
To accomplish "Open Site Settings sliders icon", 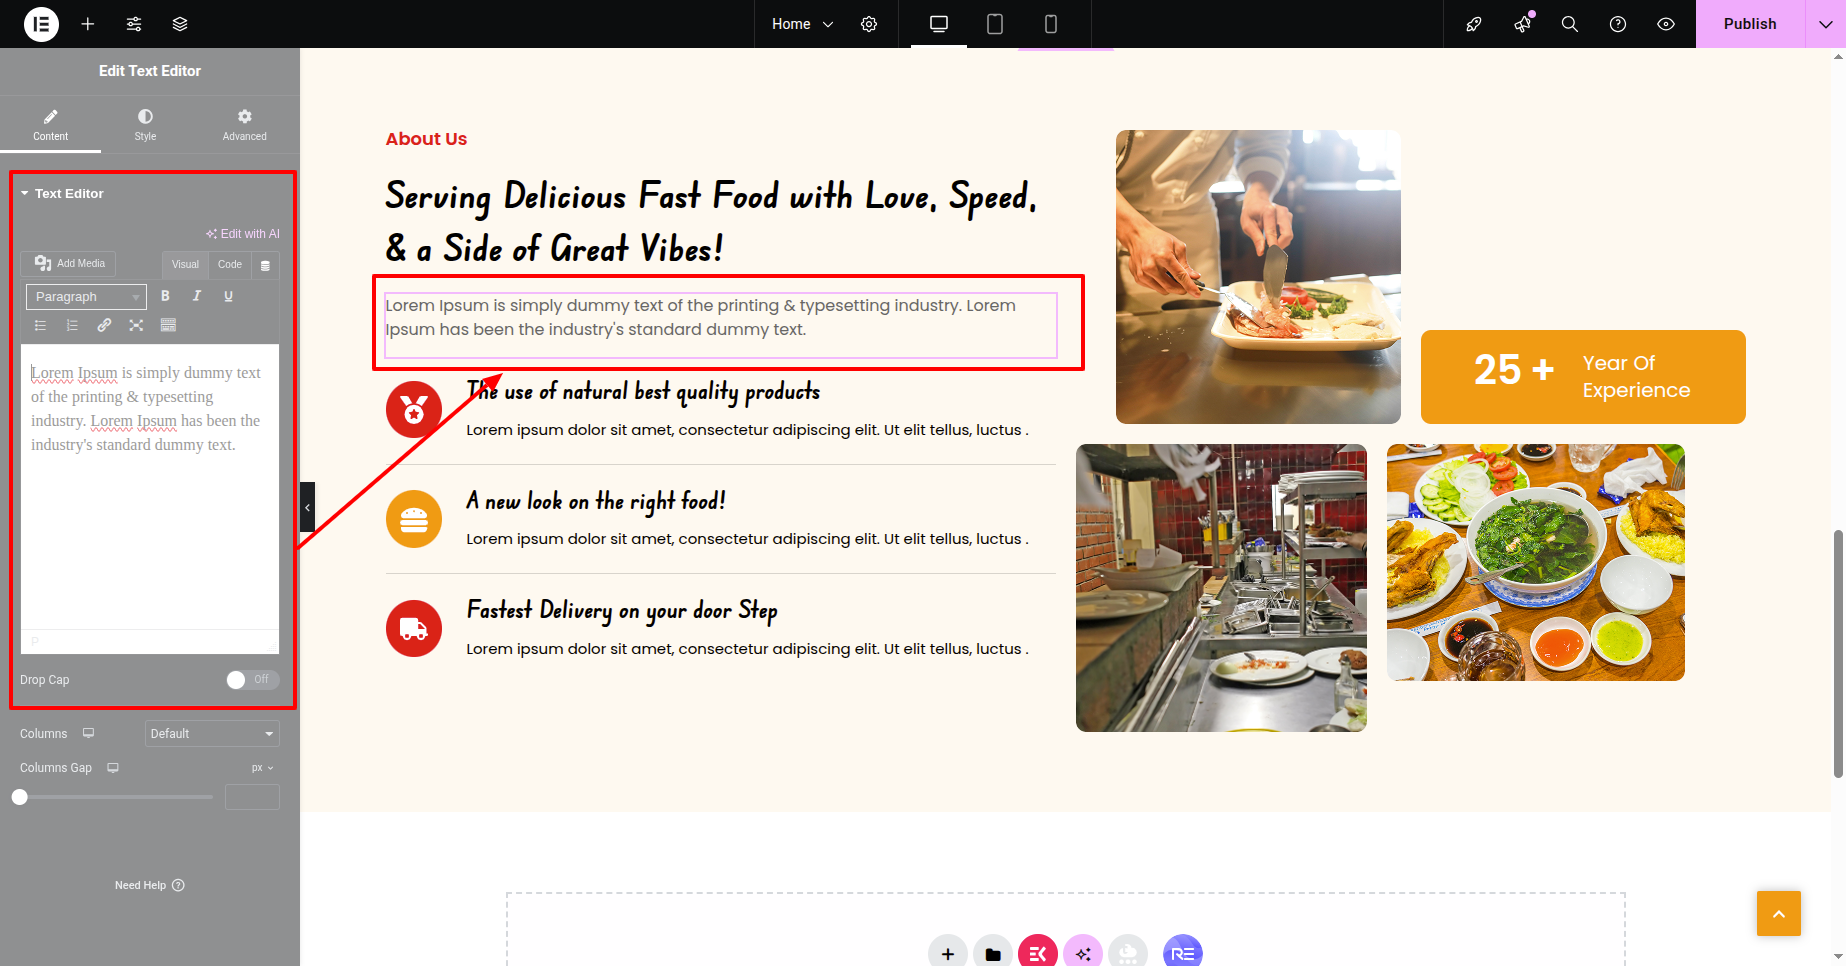I will tap(134, 24).
